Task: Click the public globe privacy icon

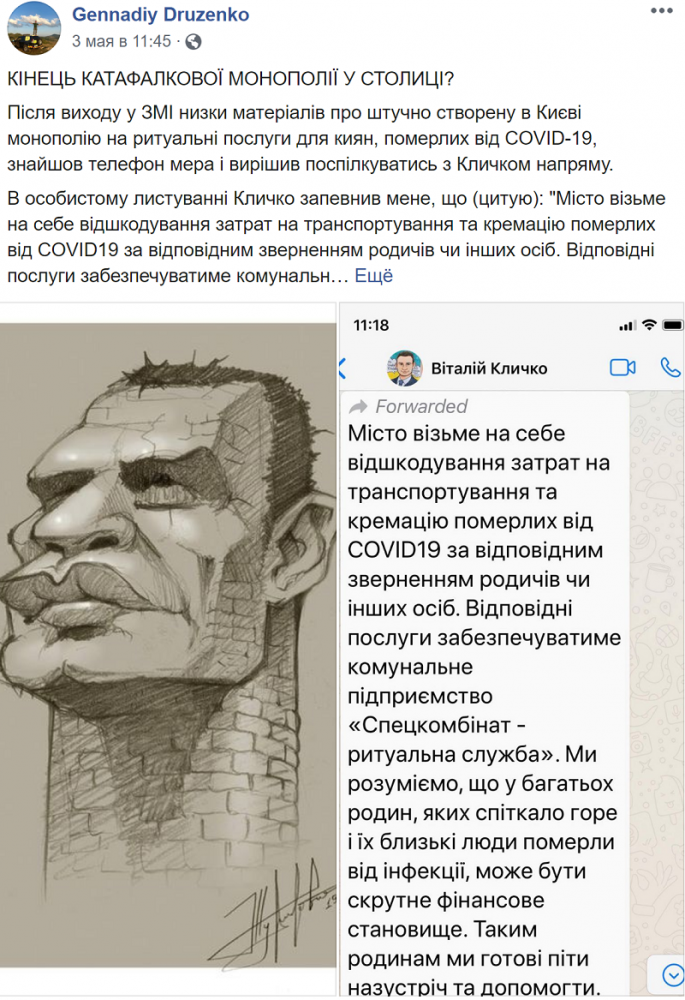Action: (x=193, y=42)
